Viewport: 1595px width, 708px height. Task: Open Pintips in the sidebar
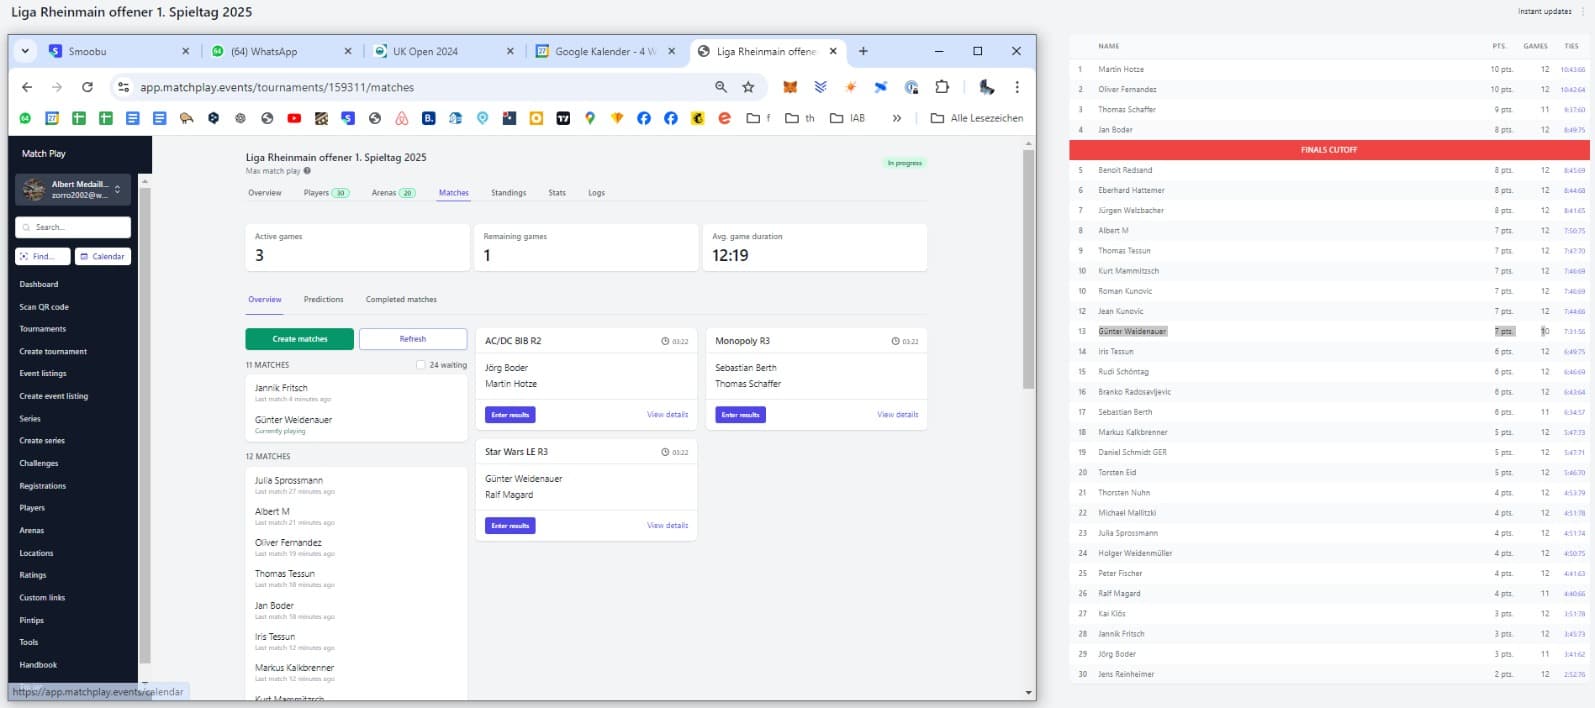(31, 620)
